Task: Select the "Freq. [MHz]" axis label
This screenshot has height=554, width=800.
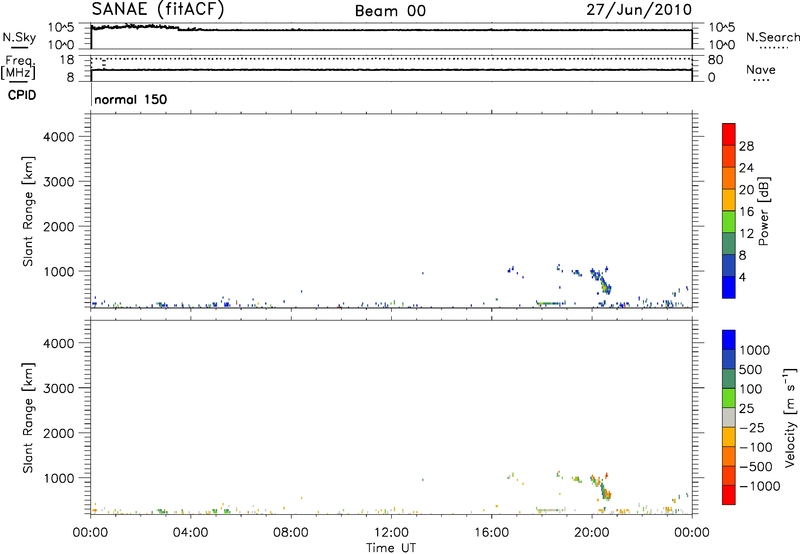Action: 19,67
